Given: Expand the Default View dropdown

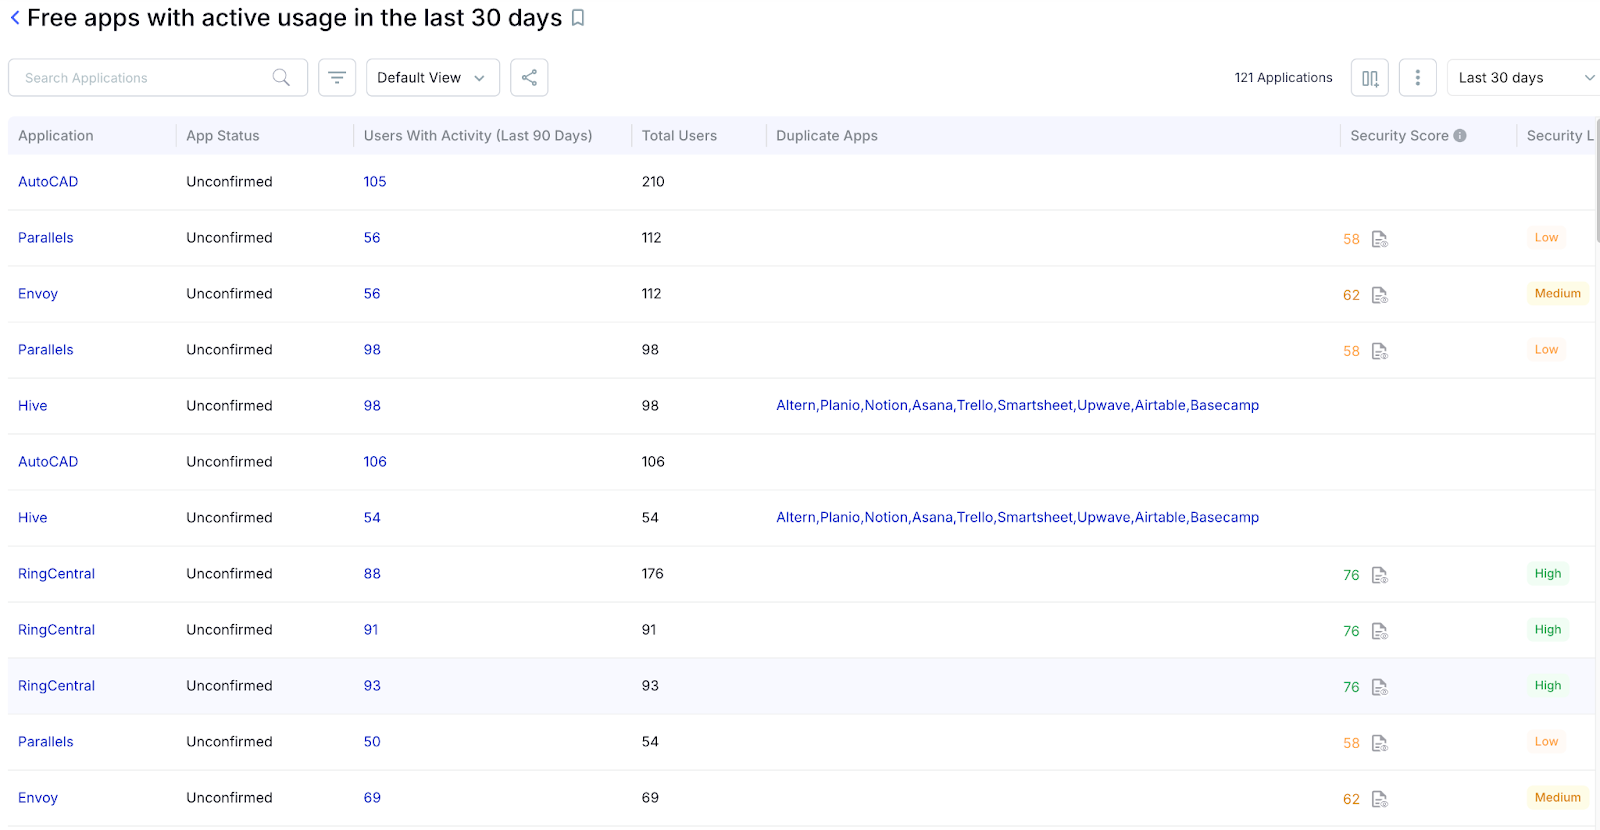Looking at the screenshot, I should [x=432, y=77].
